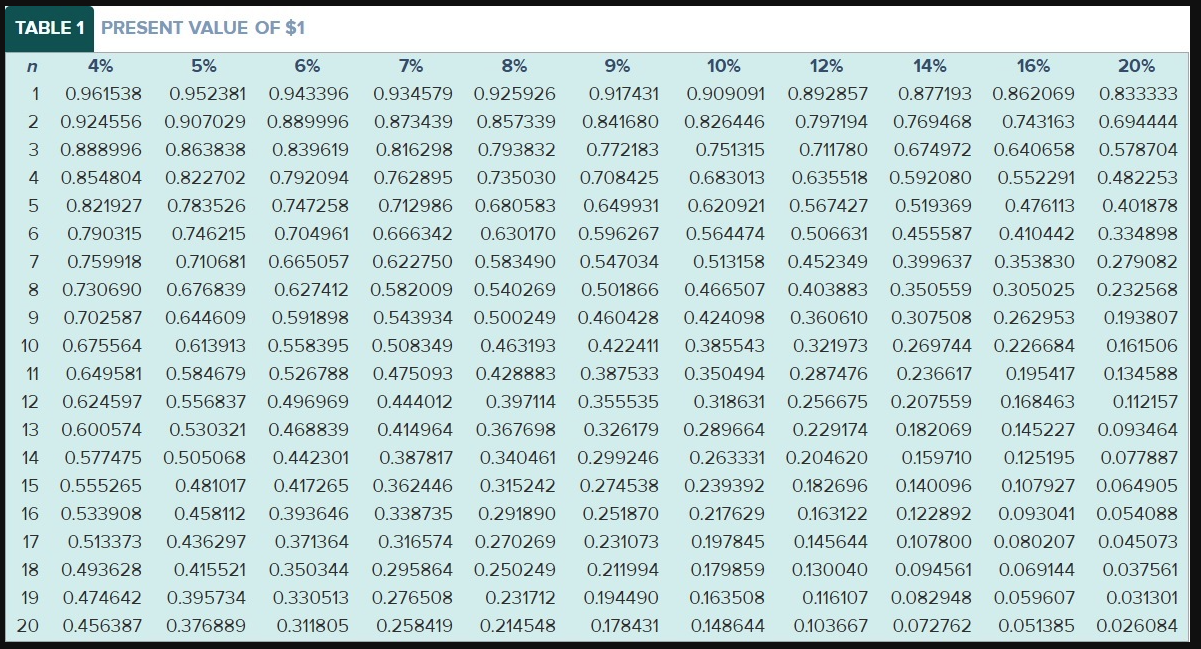Select the PRESENT VALUE OF $1 title
The image size is (1201, 649).
(203, 28)
